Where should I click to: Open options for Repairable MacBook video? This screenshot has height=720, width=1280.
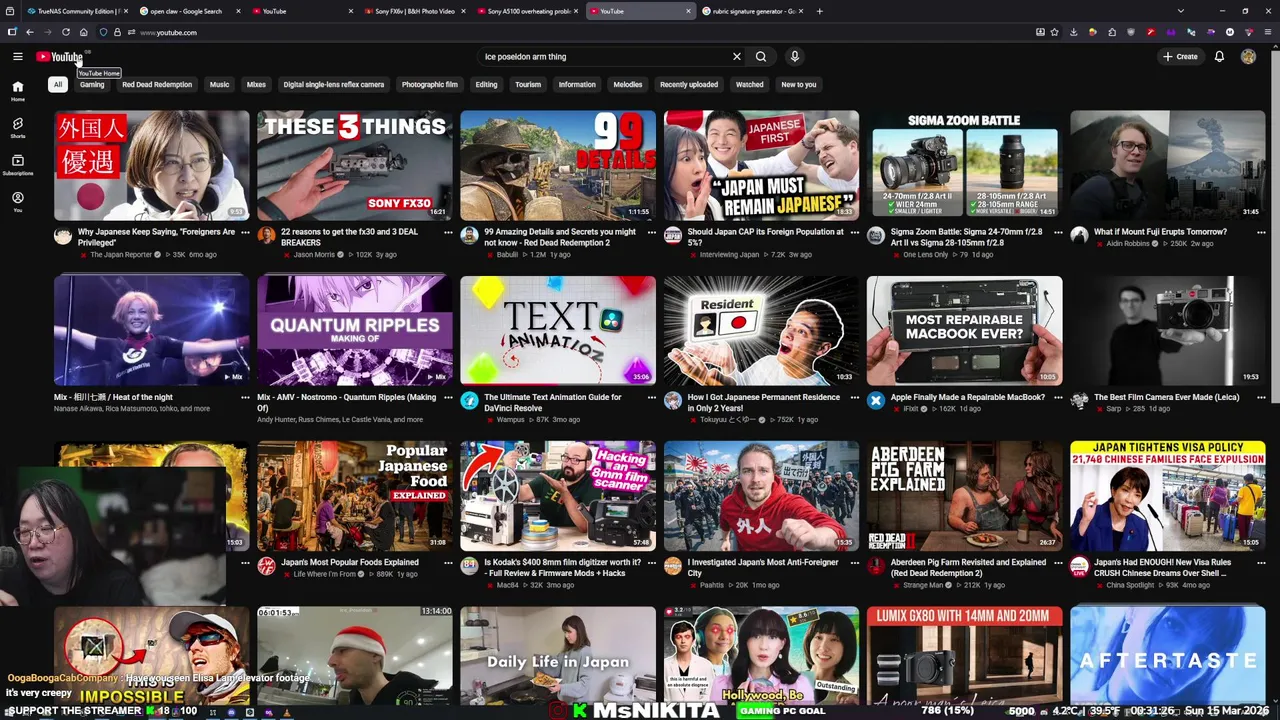coord(1057,397)
